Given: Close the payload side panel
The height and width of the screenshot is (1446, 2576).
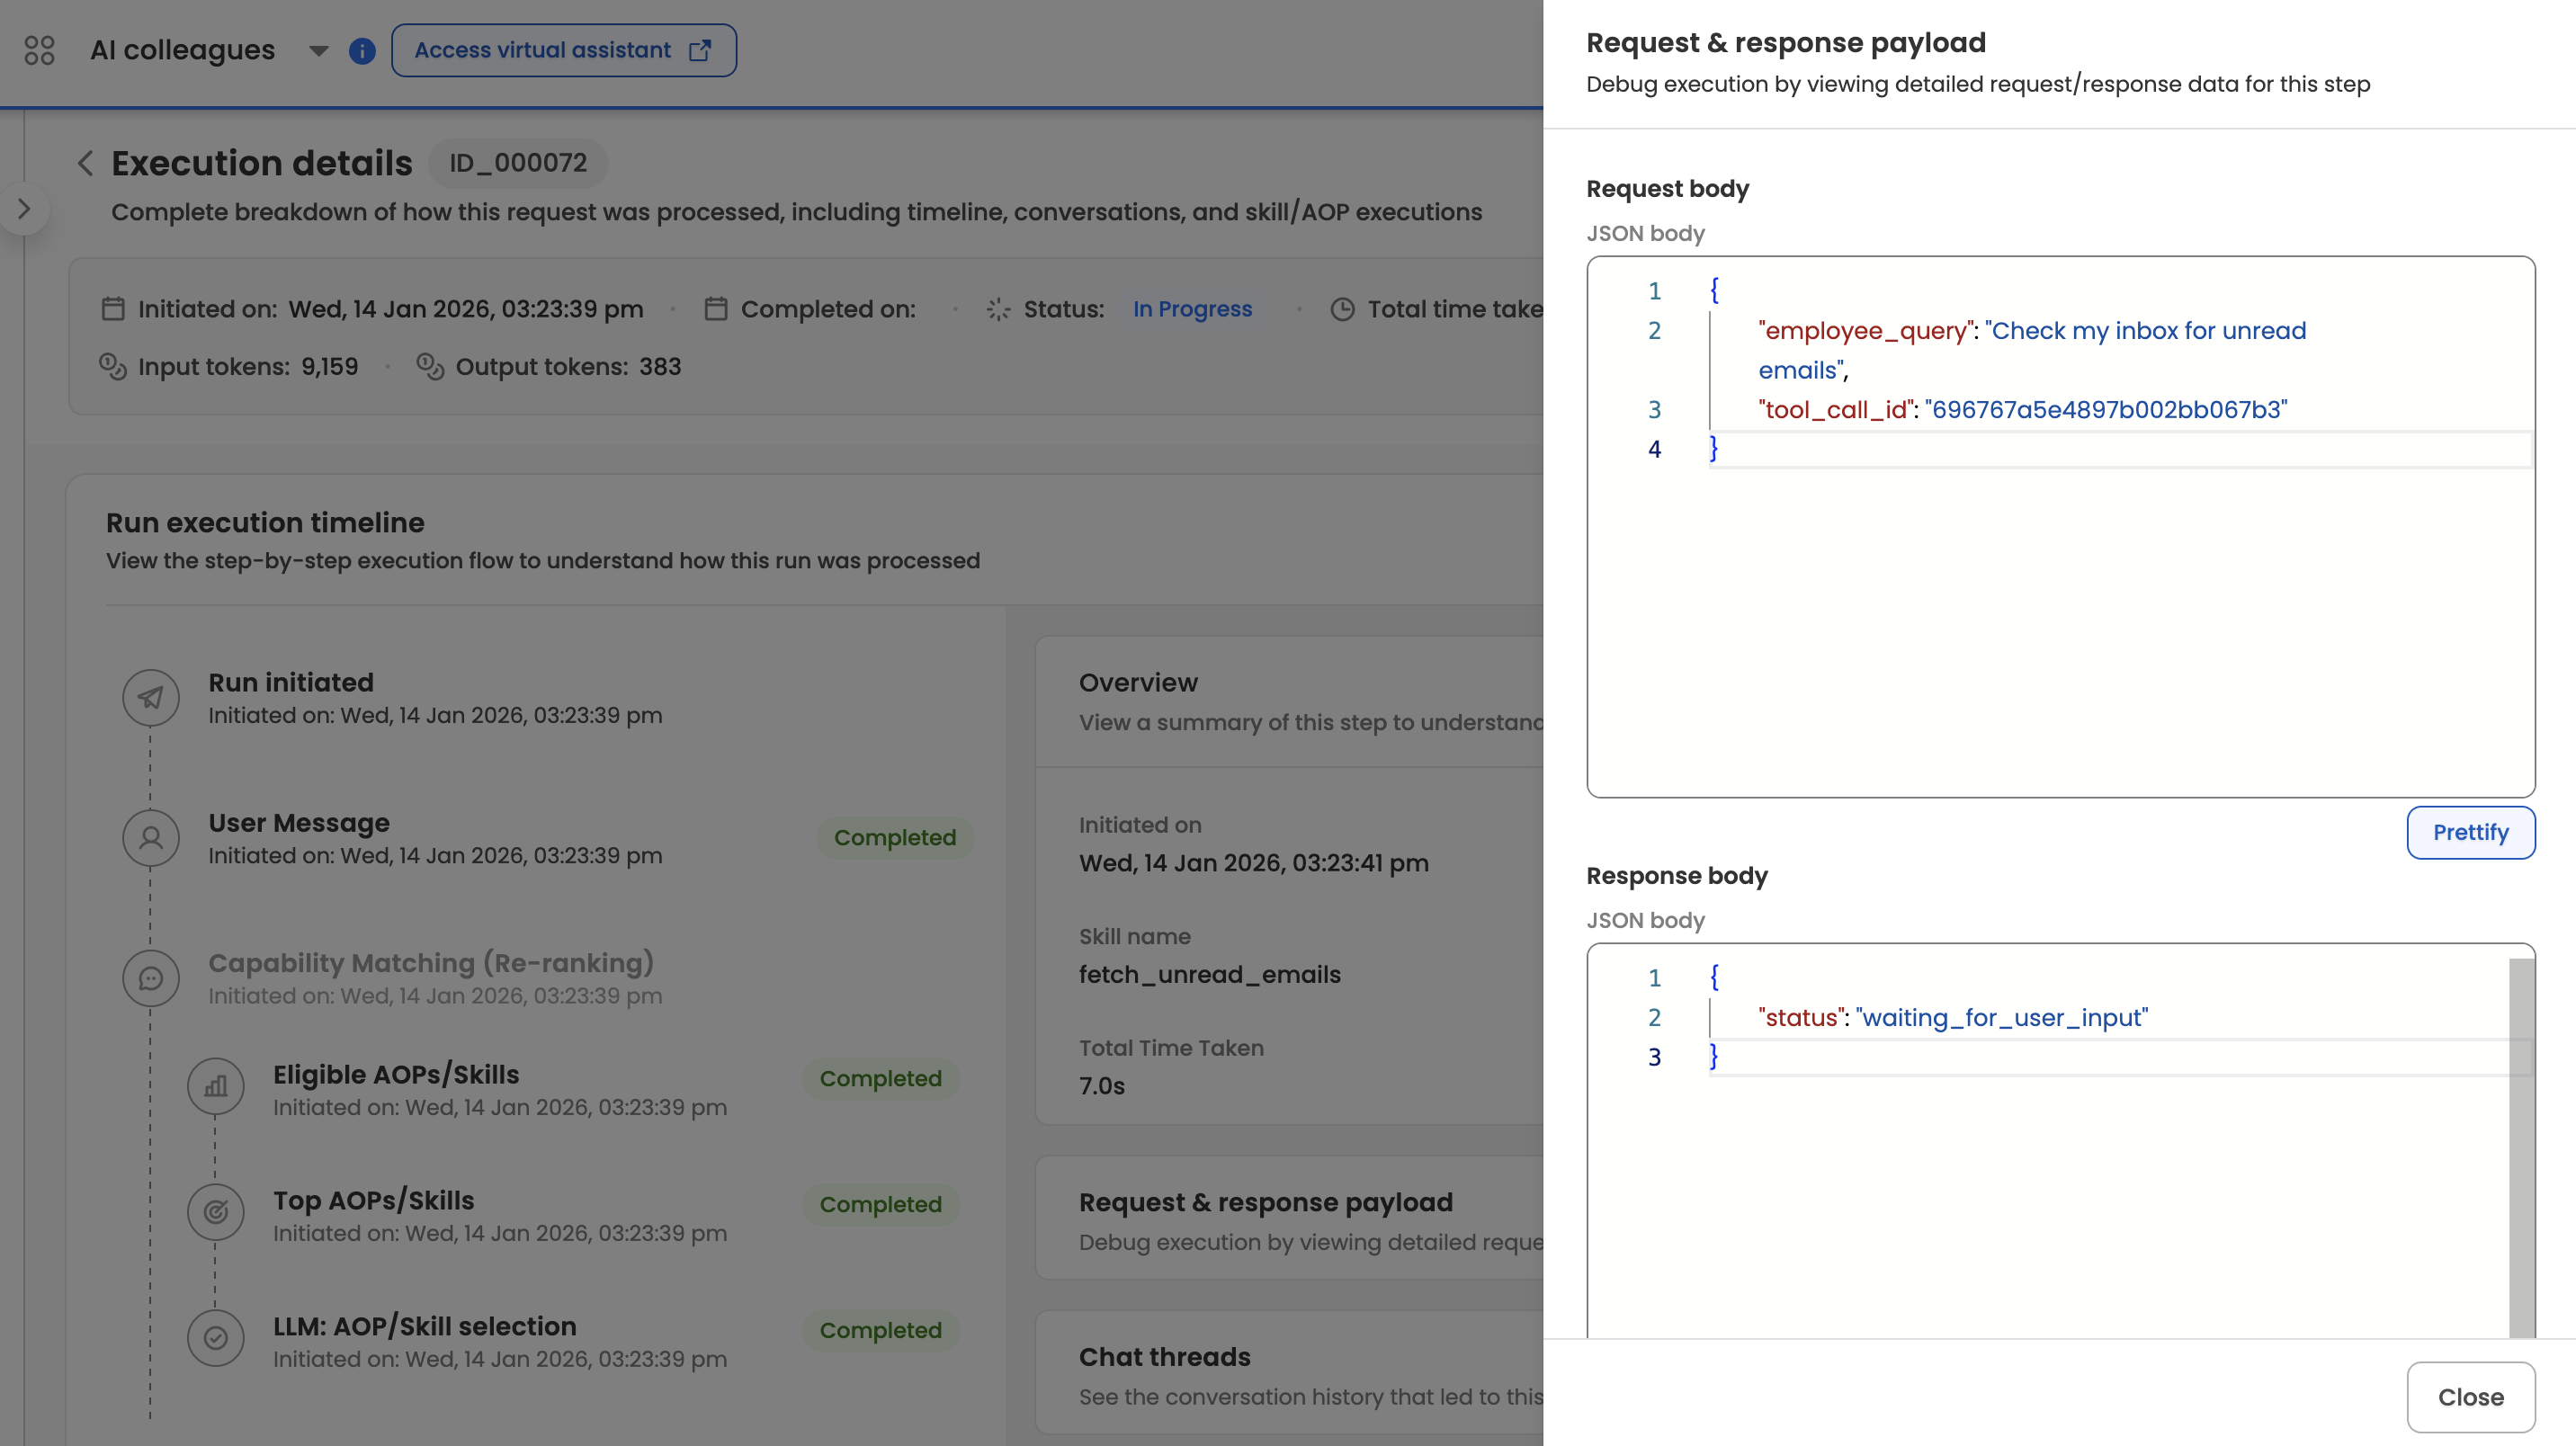Looking at the screenshot, I should (x=2469, y=1396).
